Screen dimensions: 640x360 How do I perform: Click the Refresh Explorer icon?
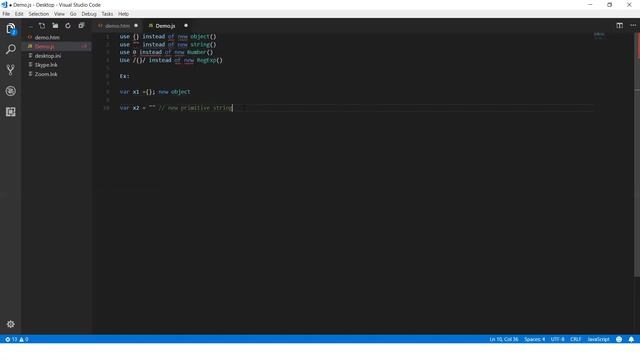click(x=68, y=26)
